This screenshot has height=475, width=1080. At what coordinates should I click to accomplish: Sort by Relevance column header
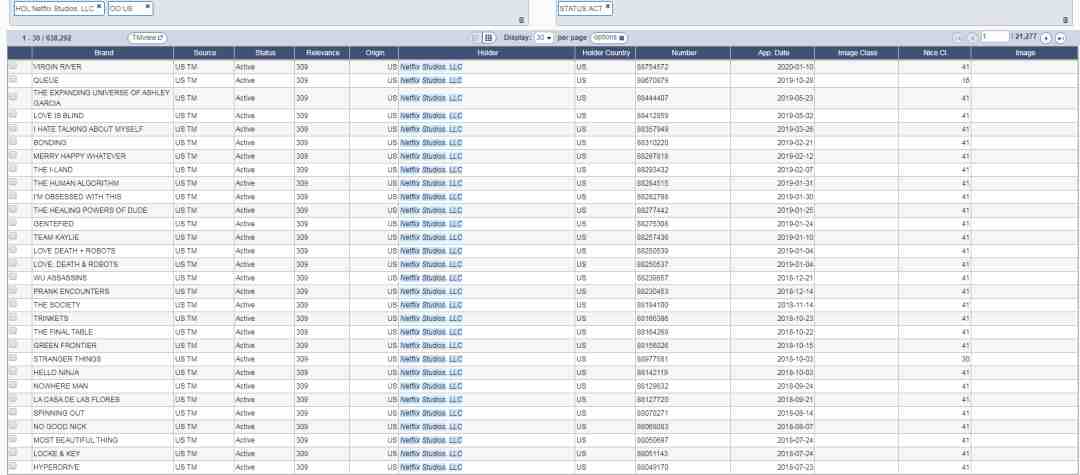point(322,53)
